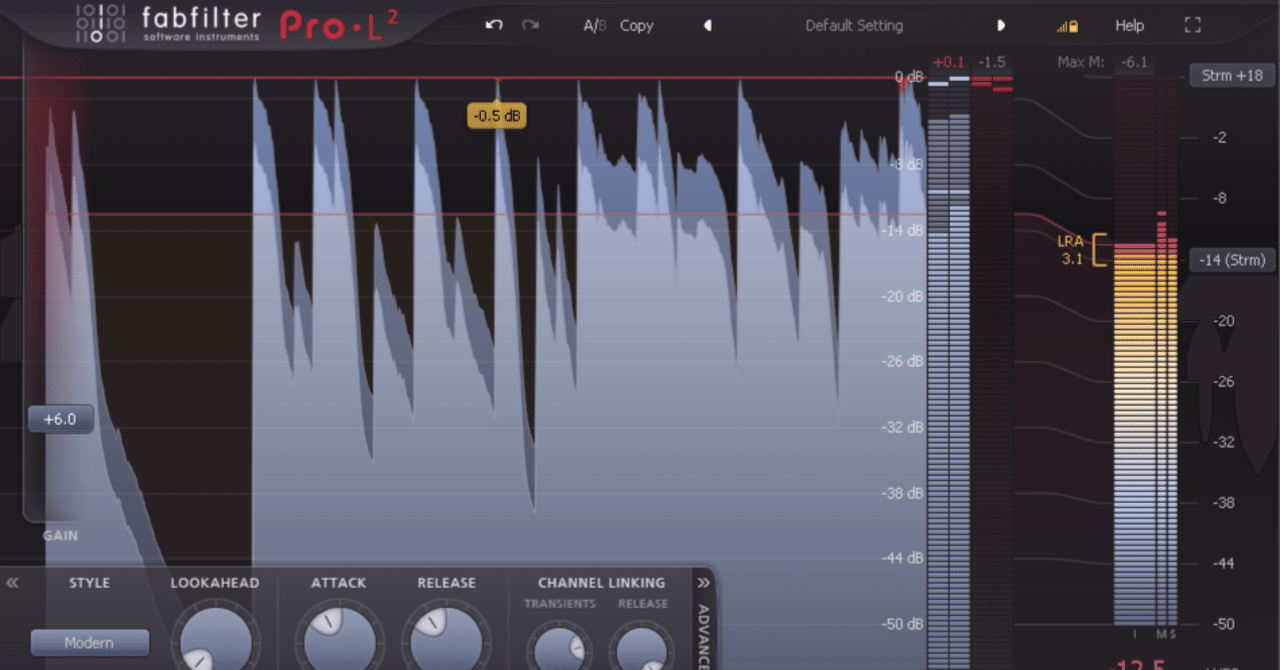Redo the last undone change
This screenshot has height=670, width=1280.
coord(530,25)
